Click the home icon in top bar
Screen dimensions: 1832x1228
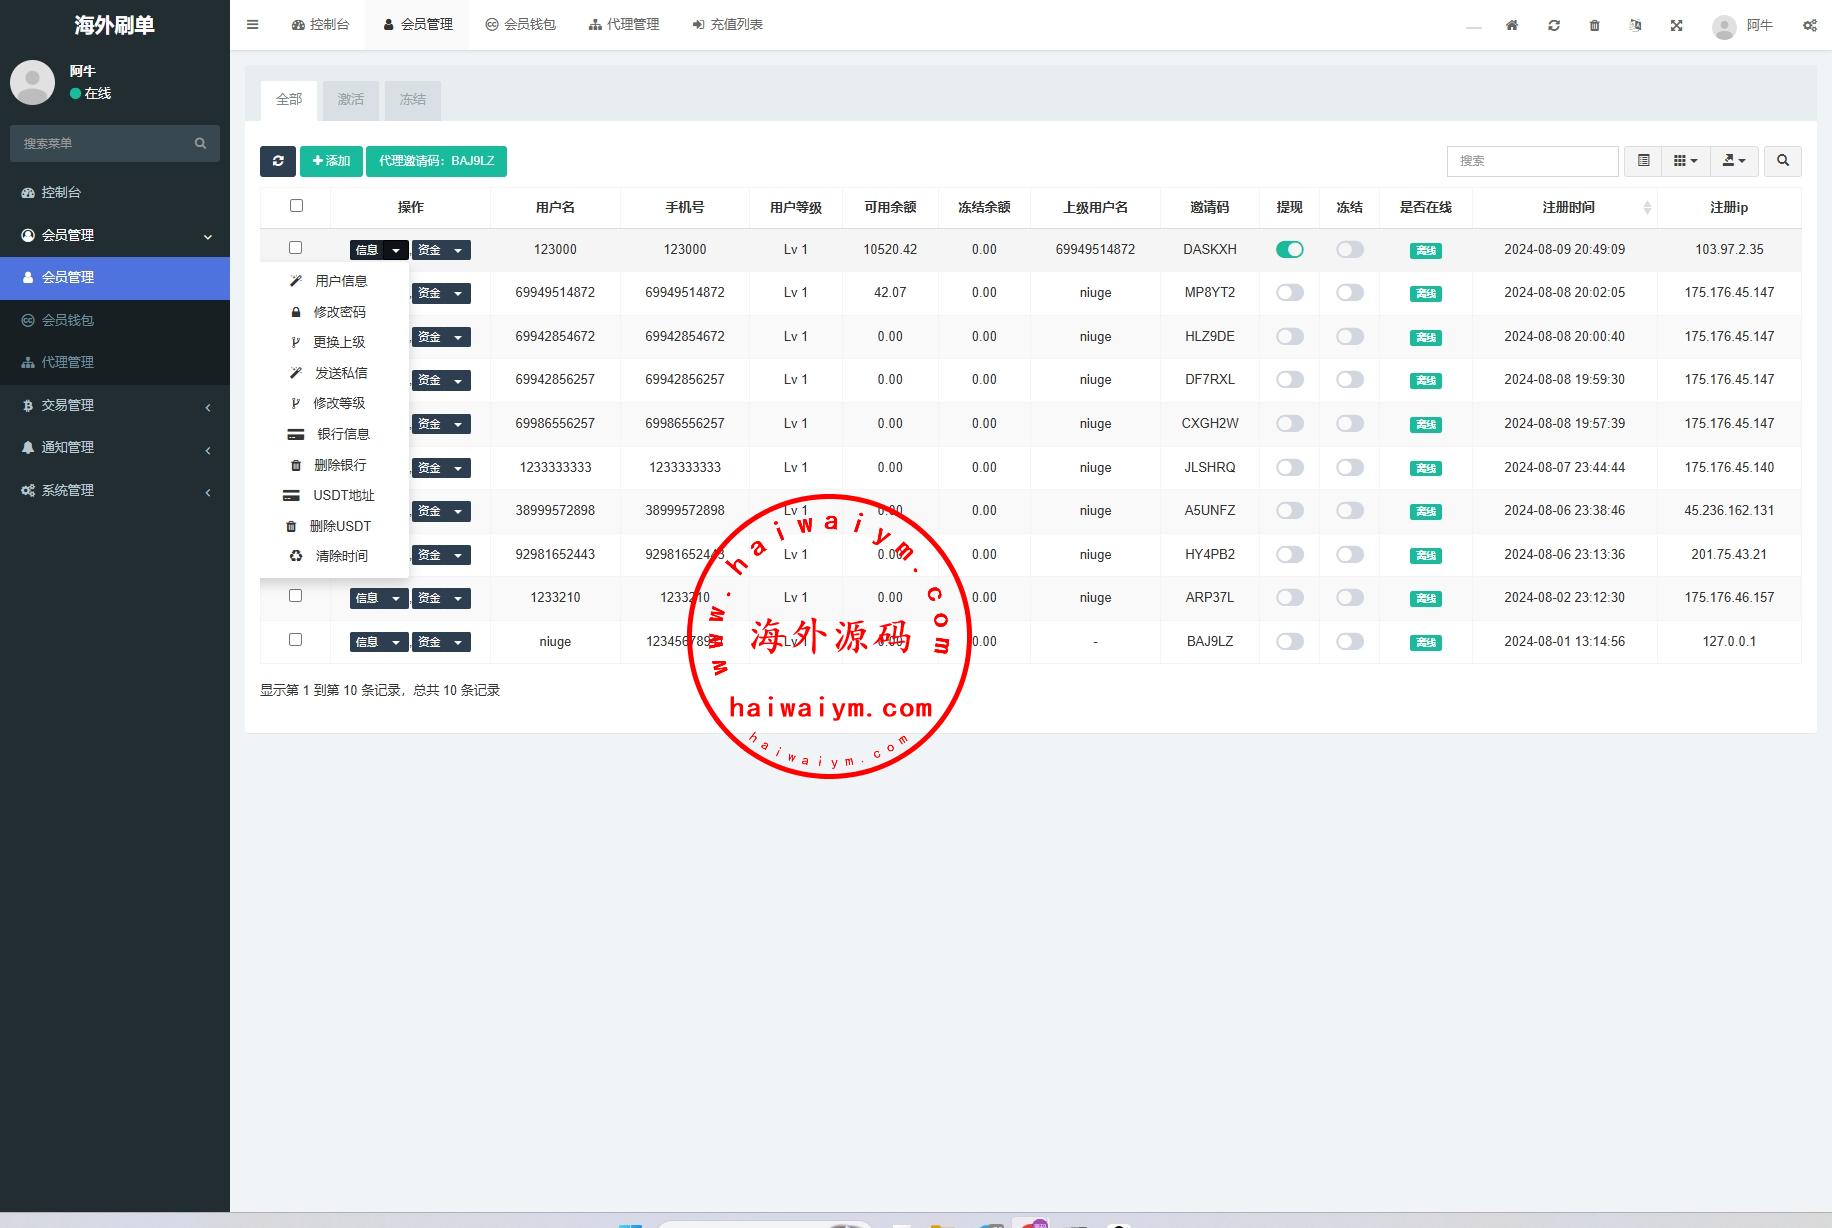1512,25
